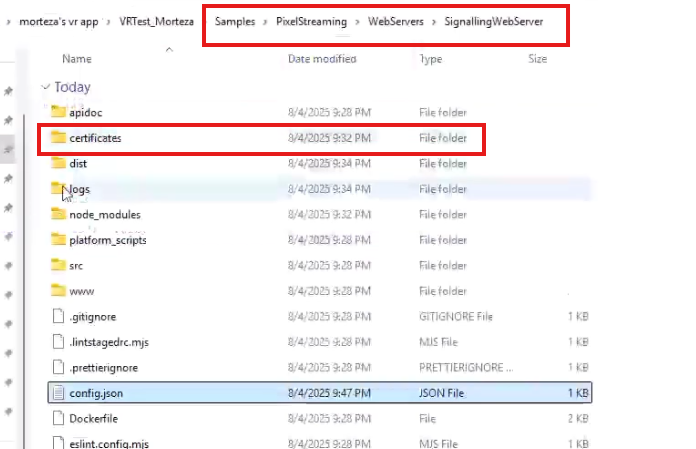Select the .gitignore file name

(91, 316)
